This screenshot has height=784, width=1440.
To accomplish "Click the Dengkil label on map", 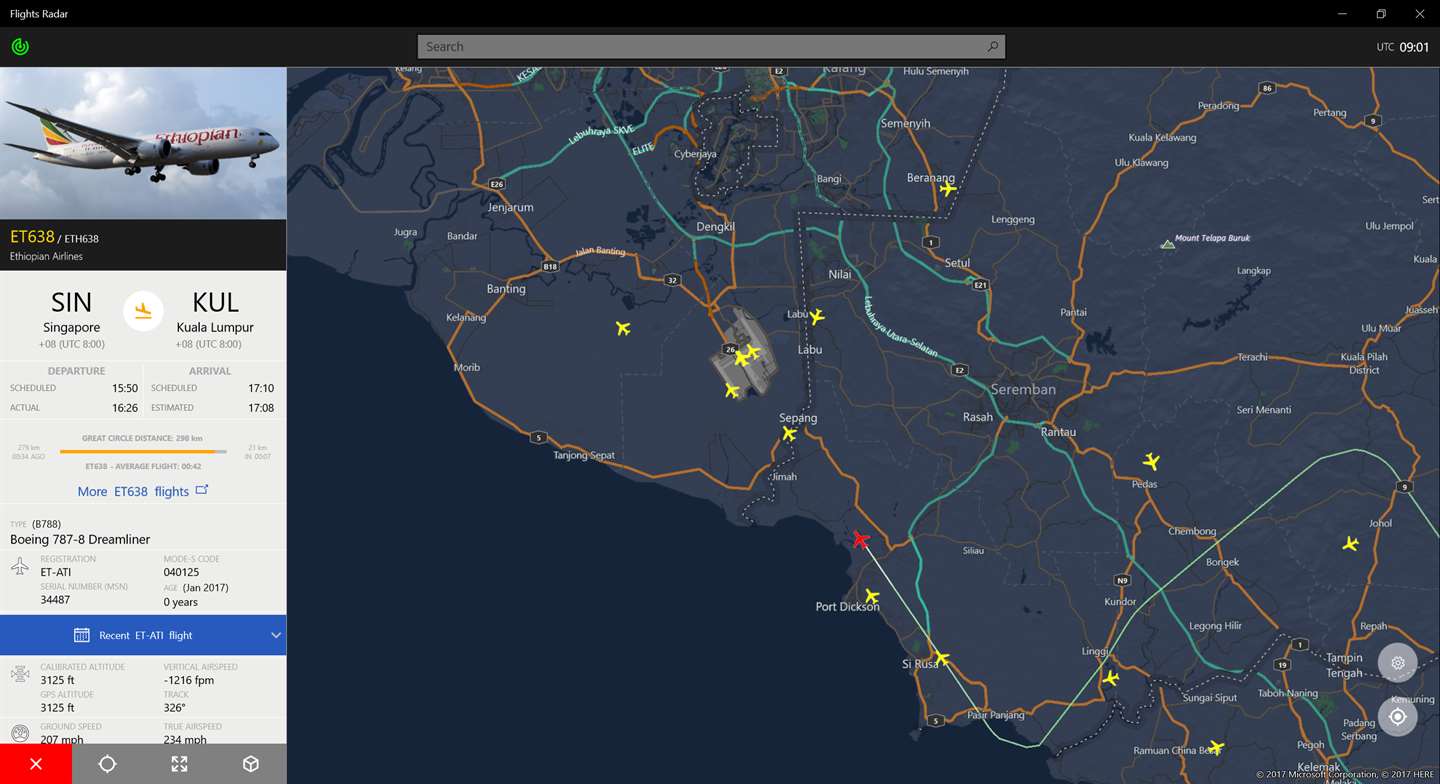I will click(x=715, y=227).
